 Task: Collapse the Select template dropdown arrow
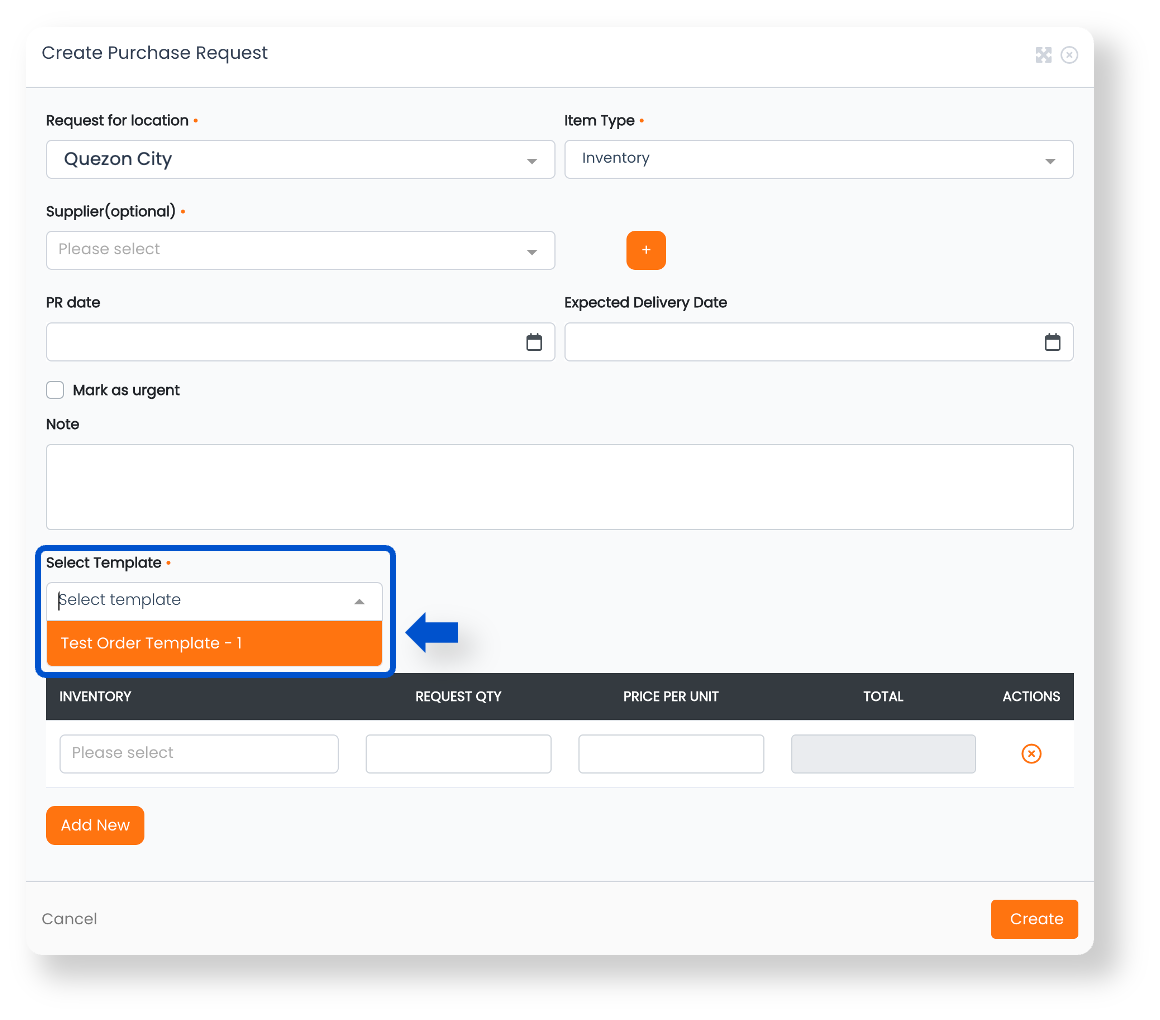click(x=360, y=601)
